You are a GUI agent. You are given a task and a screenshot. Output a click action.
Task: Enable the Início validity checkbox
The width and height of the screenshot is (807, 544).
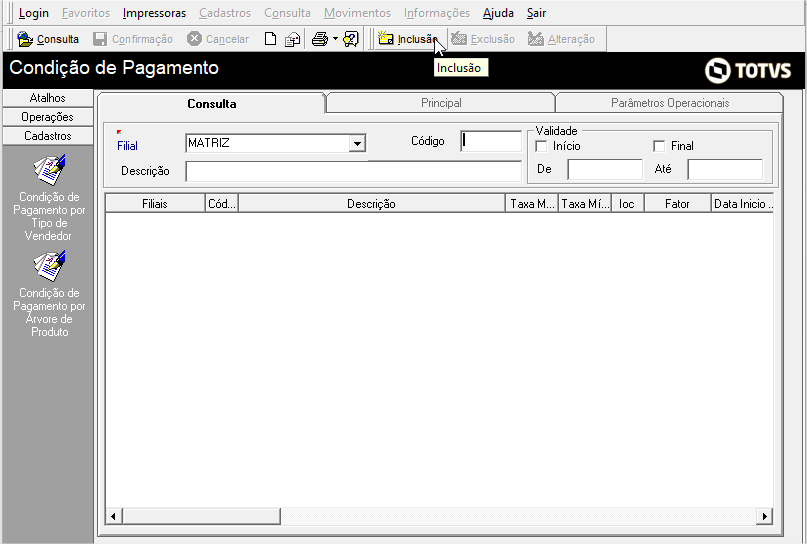pos(541,146)
